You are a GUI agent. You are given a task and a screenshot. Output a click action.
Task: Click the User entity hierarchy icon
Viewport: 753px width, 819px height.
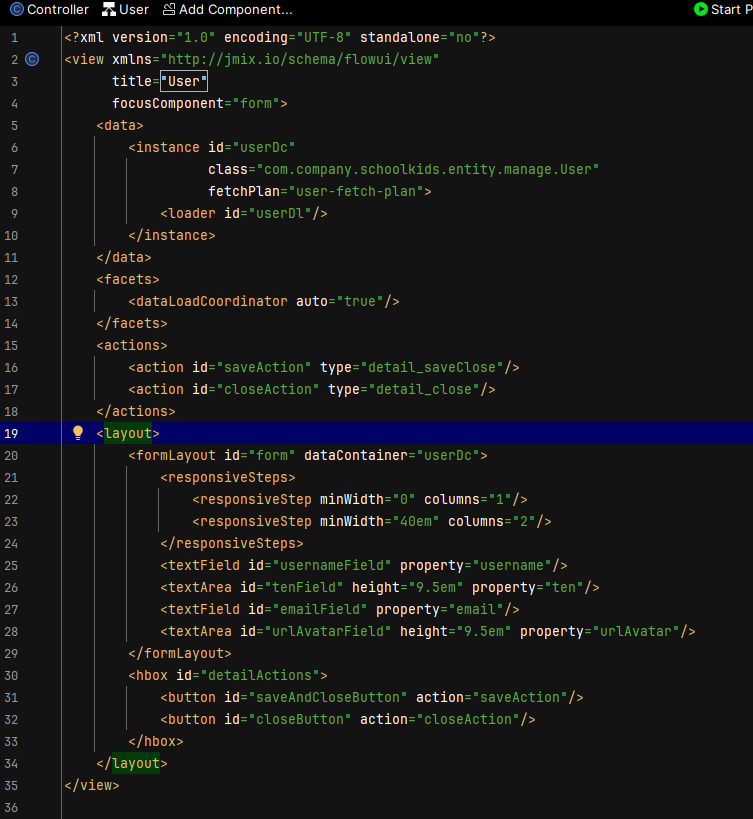[109, 9]
